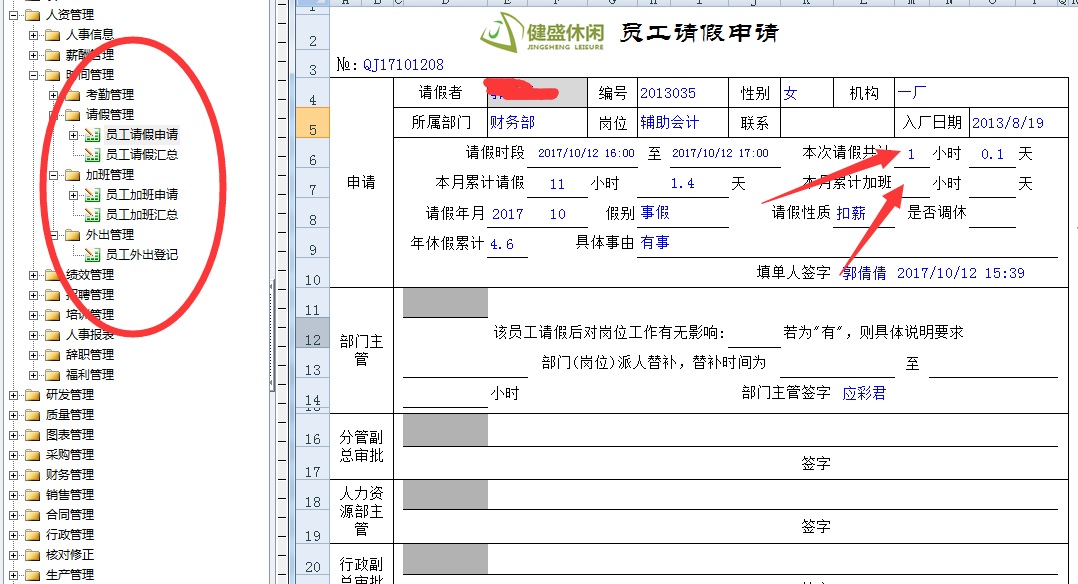This screenshot has width=1078, height=584.
Task: Collapse the top-level 人资管理 node
Action: pyautogui.click(x=14, y=15)
